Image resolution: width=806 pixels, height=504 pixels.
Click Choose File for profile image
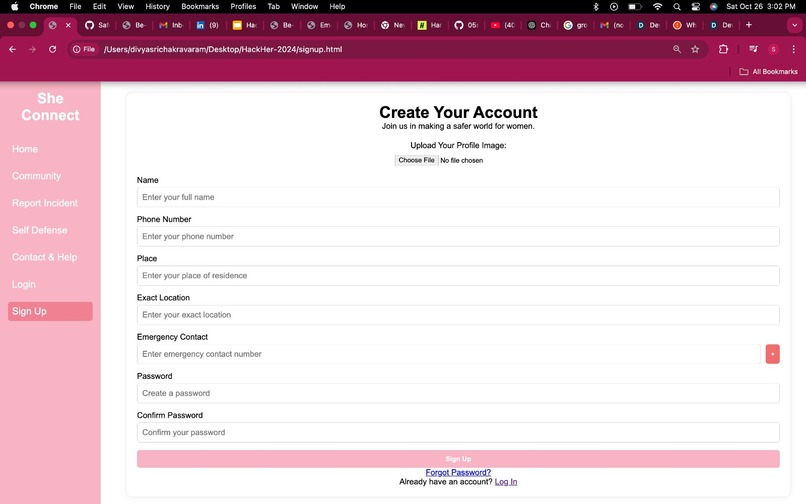[x=416, y=160]
